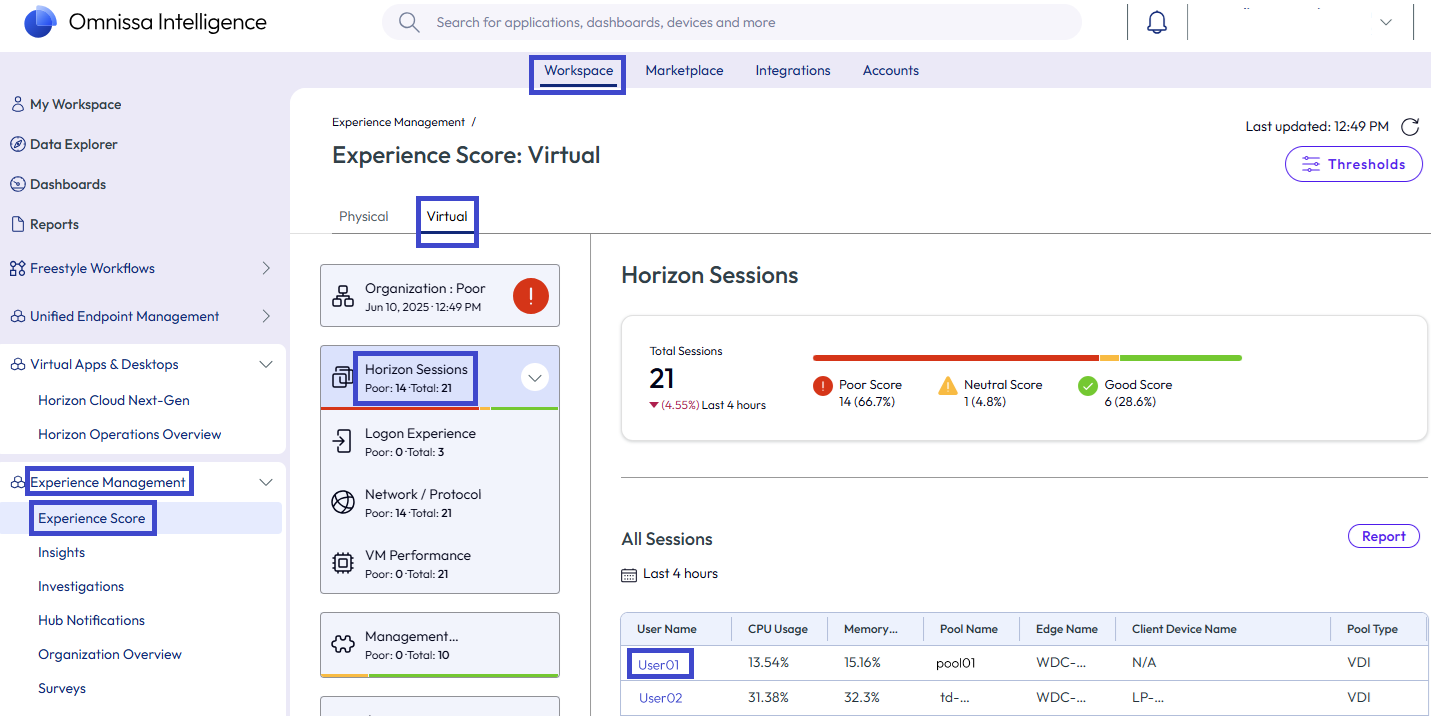Open the Integrations tab
The height and width of the screenshot is (716, 1431).
793,71
